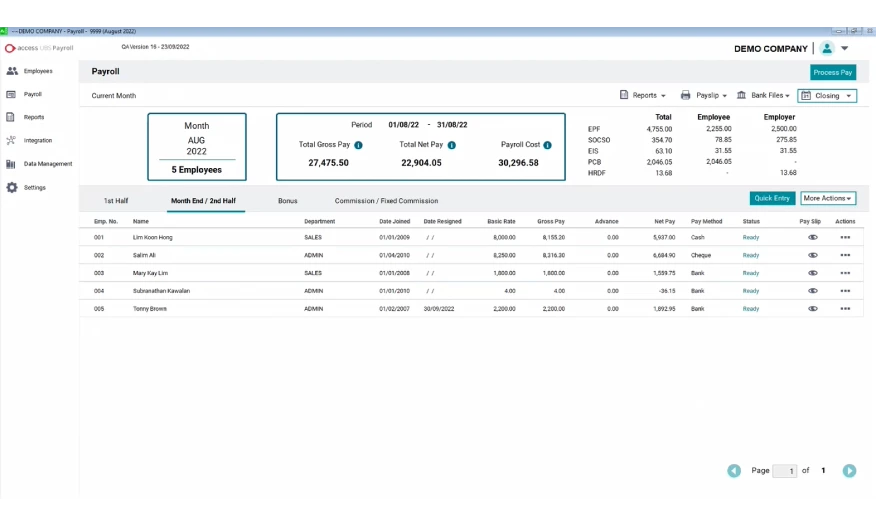Viewport: 876px width, 525px height.
Task: Open actions menu for Lim Koon Hong
Action: point(845,237)
